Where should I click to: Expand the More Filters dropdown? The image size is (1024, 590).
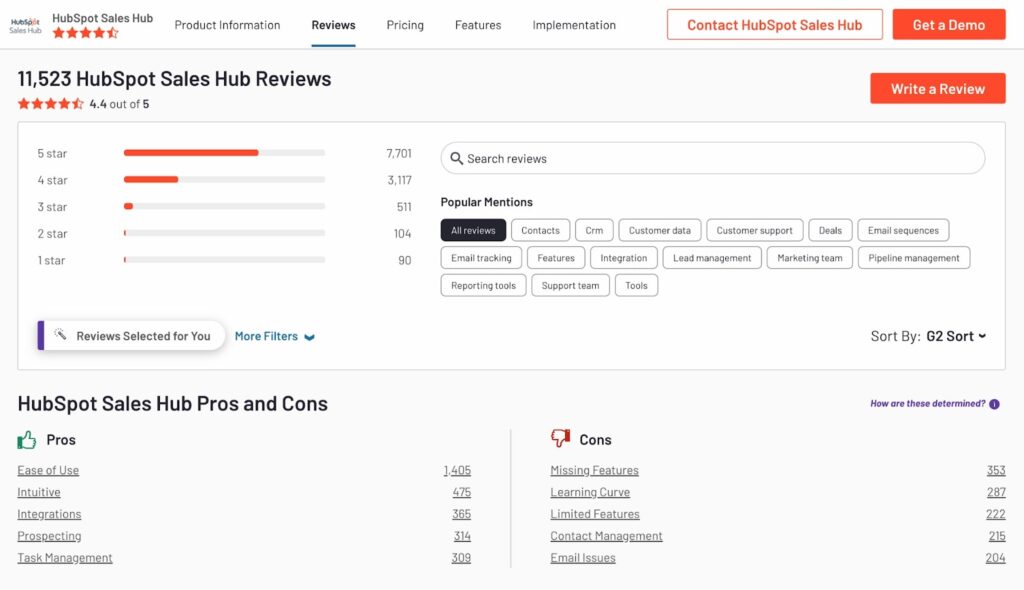pos(274,336)
